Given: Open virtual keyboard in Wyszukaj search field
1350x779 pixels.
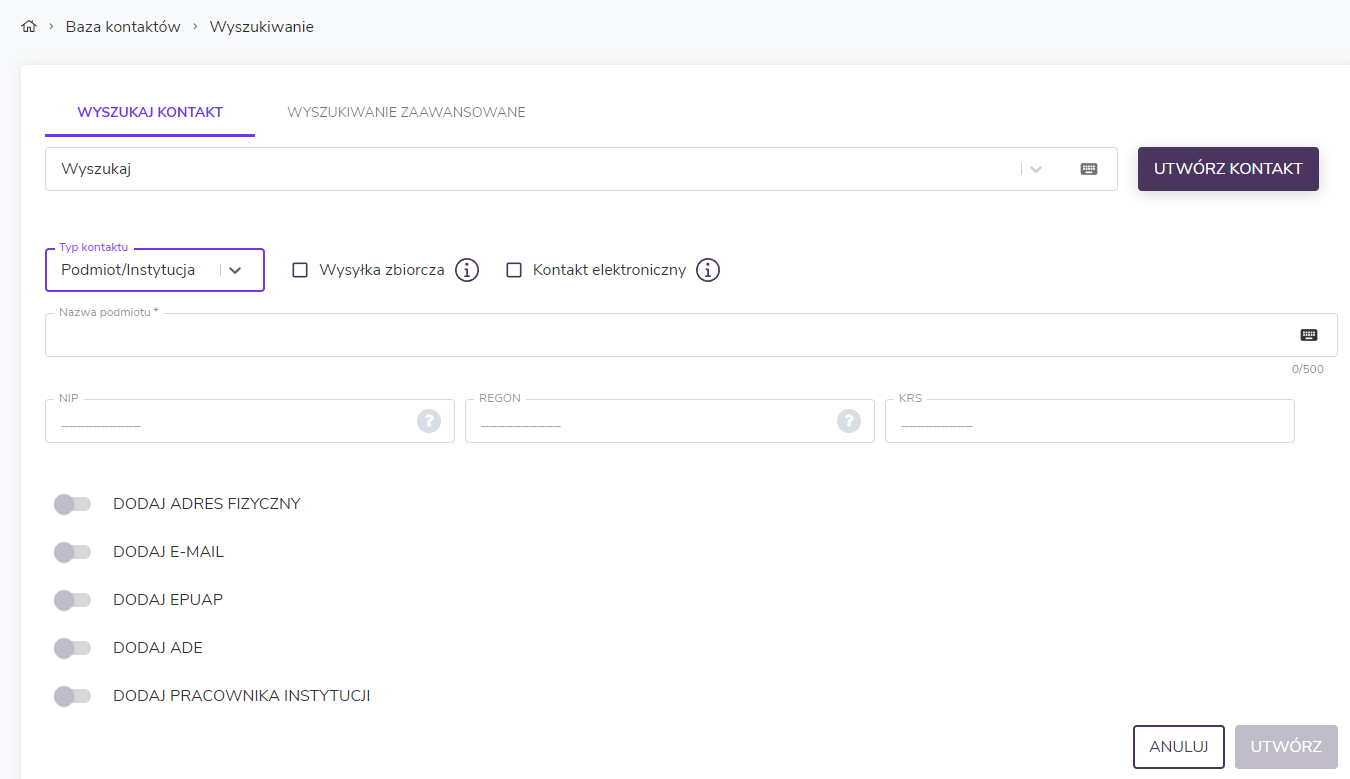Looking at the screenshot, I should click(1089, 169).
